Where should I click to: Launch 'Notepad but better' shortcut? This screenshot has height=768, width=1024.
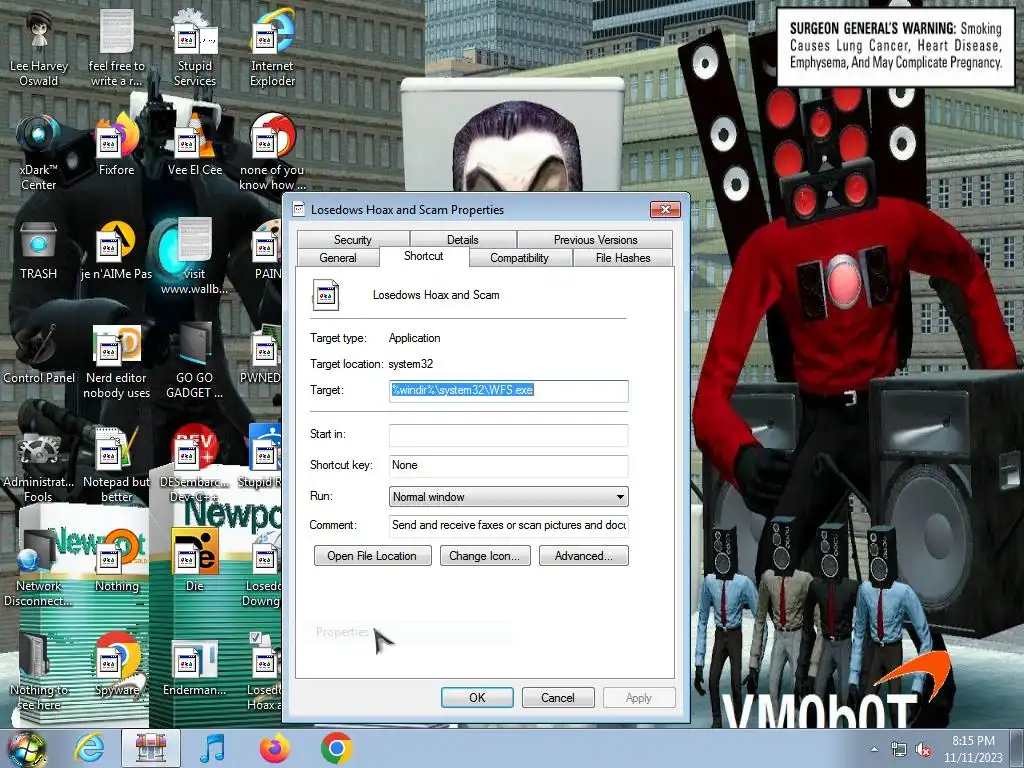click(x=116, y=465)
